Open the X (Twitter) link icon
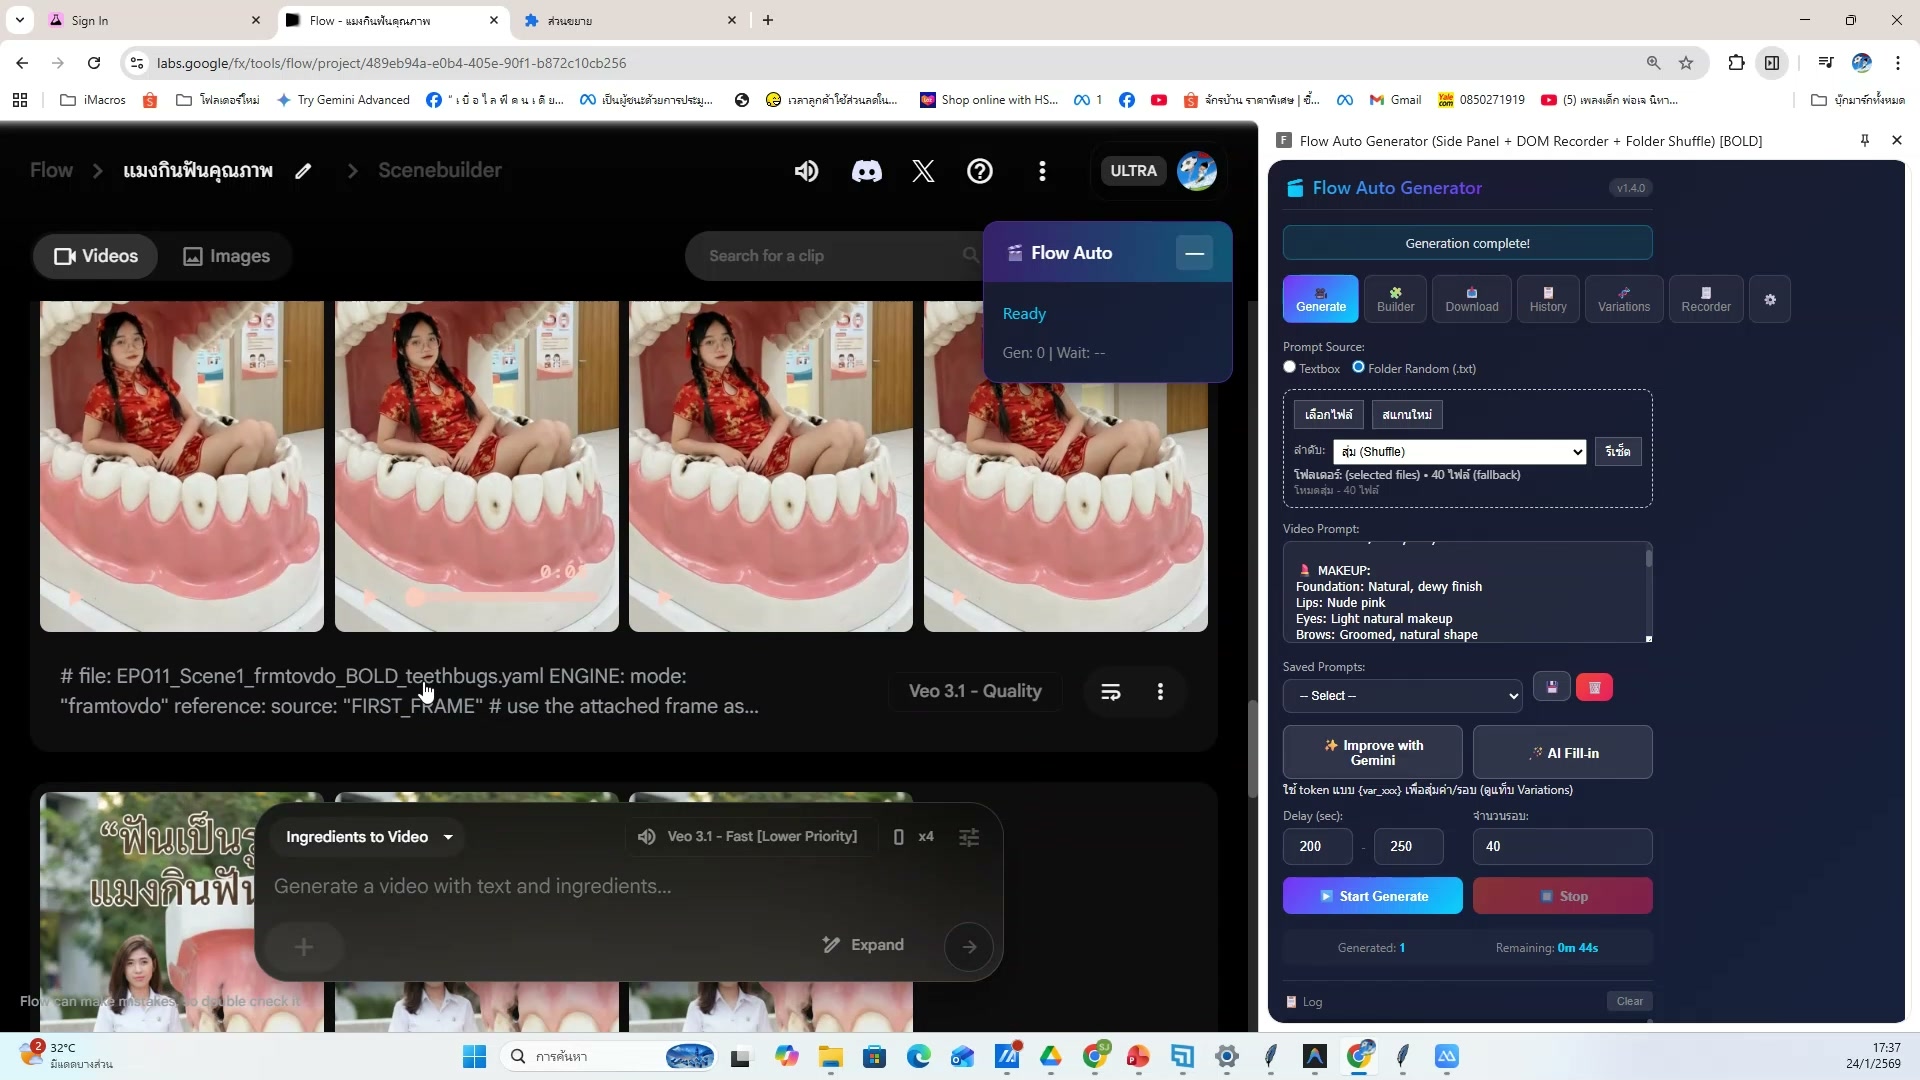The width and height of the screenshot is (1920, 1080). pyautogui.click(x=923, y=171)
